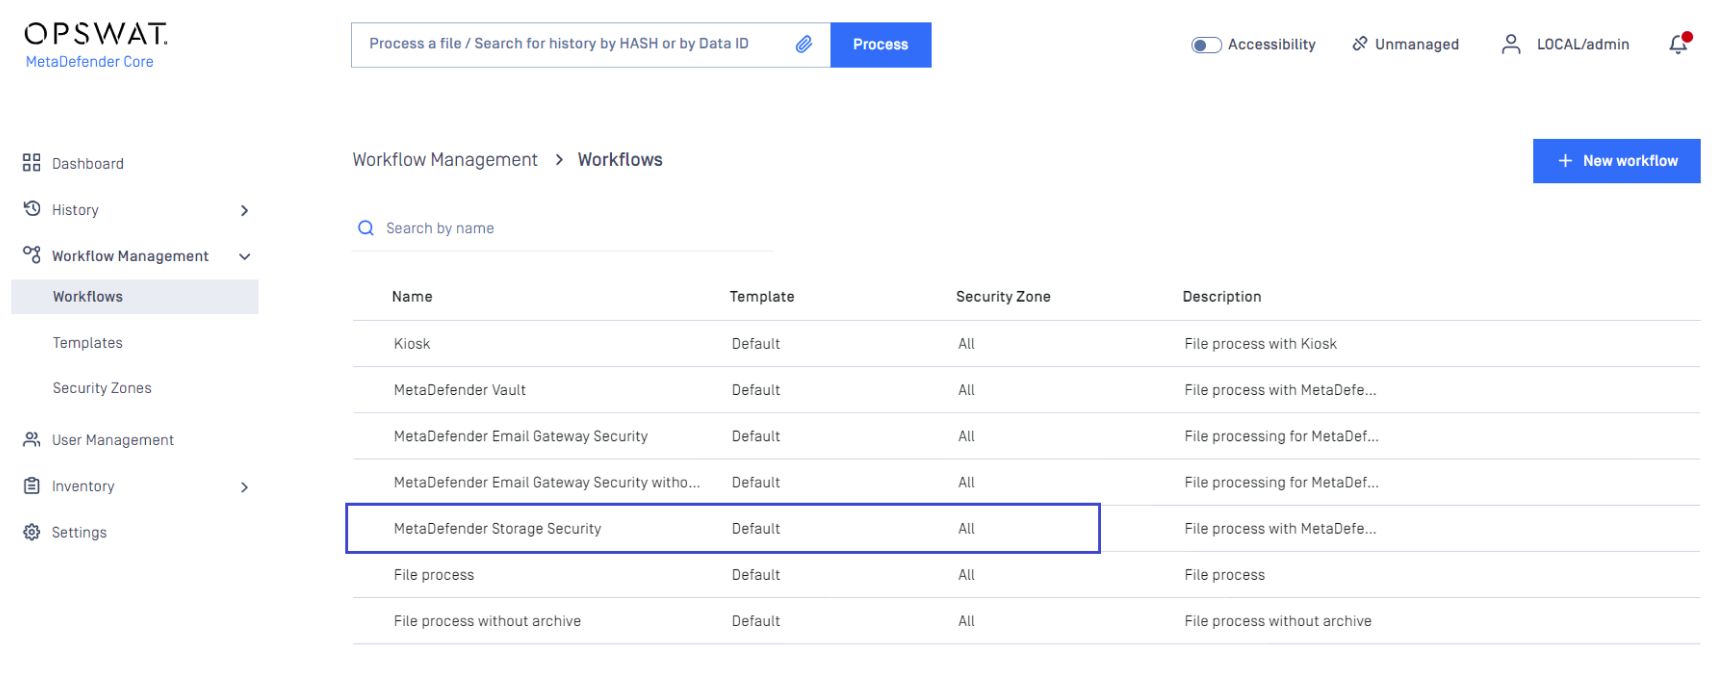The width and height of the screenshot is (1712, 682).
Task: Click the Security Zone column header
Action: (1003, 297)
